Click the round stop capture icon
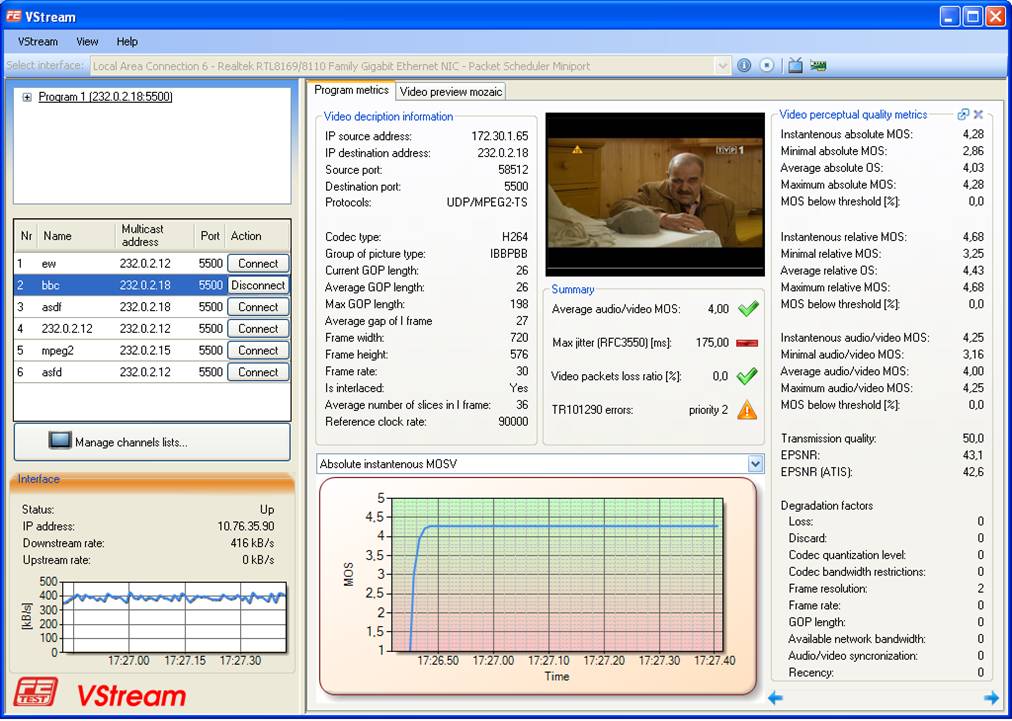The image size is (1012, 721). 767,66
